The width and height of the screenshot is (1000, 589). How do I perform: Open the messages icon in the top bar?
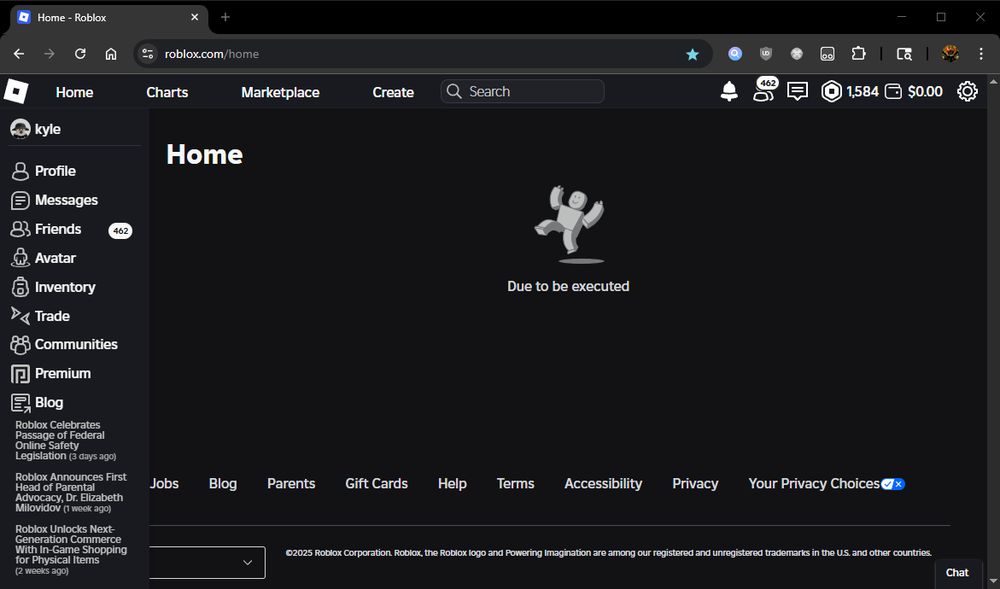click(797, 92)
